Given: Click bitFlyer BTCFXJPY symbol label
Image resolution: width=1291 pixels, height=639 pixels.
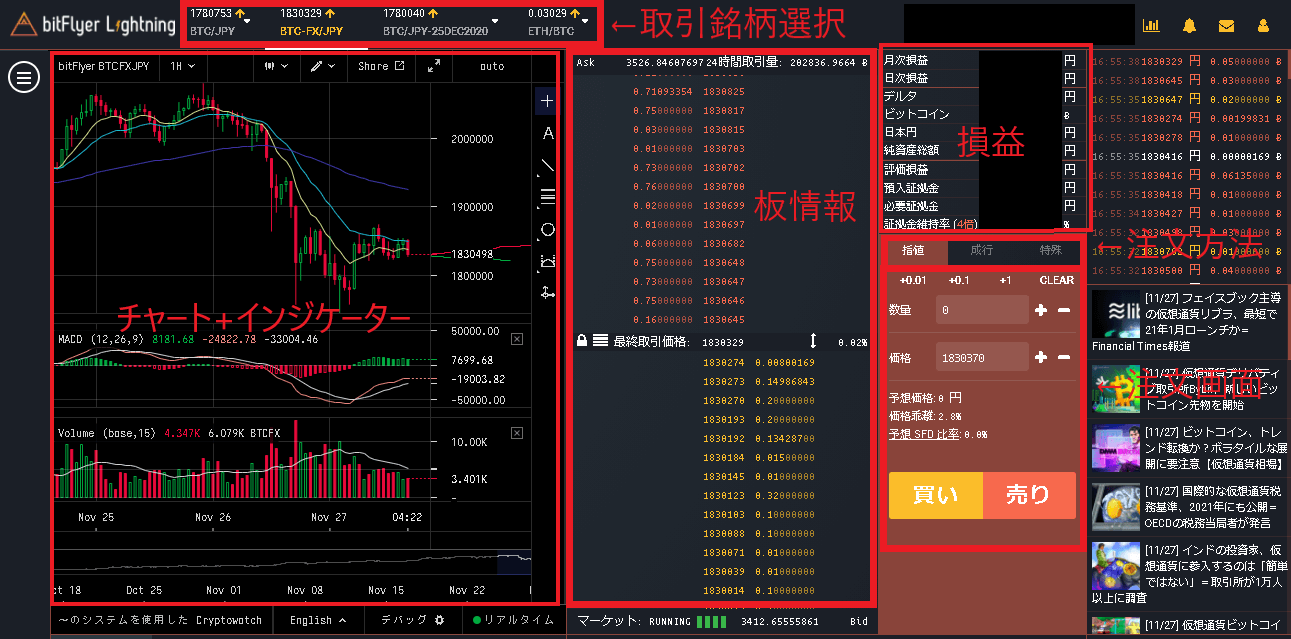Looking at the screenshot, I should coord(104,66).
